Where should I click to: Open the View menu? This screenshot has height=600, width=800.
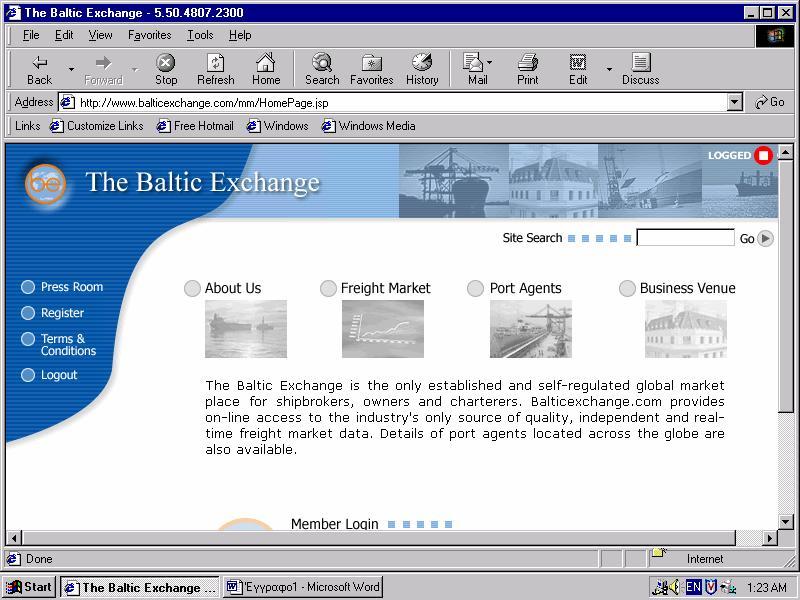click(100, 35)
